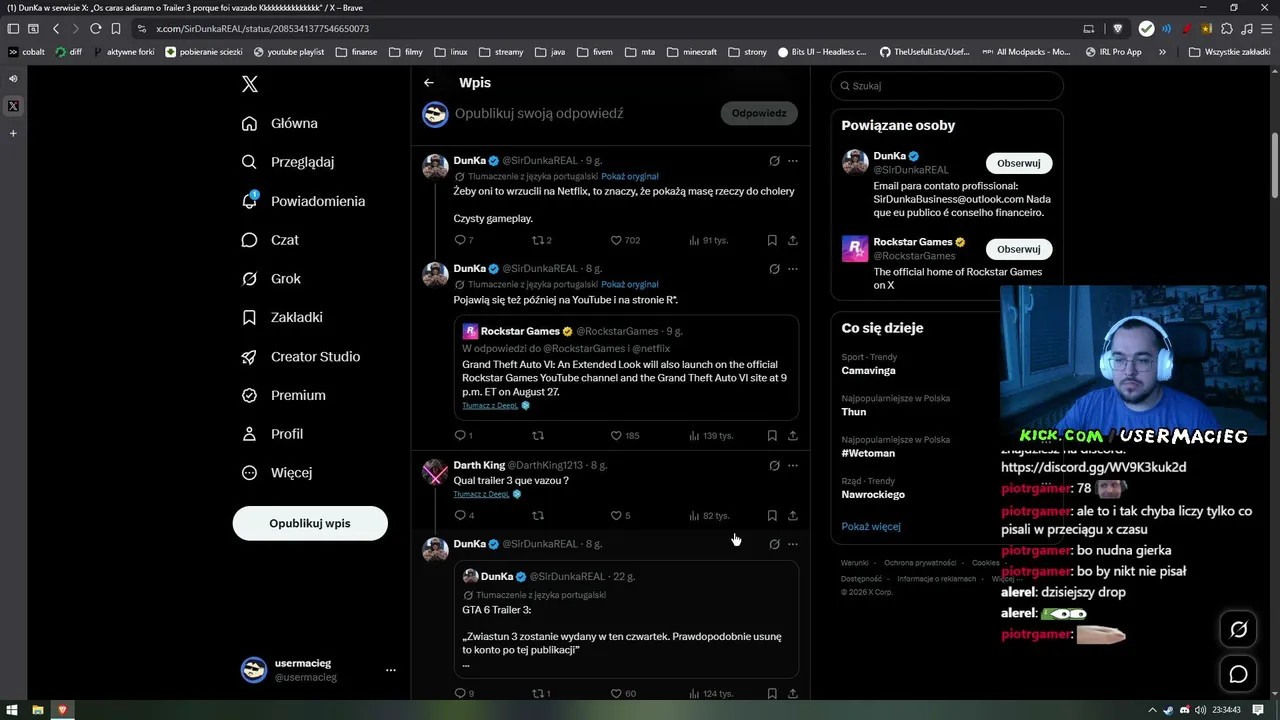Open more options on Darth King post
This screenshot has width=1280, height=720.
(x=793, y=465)
